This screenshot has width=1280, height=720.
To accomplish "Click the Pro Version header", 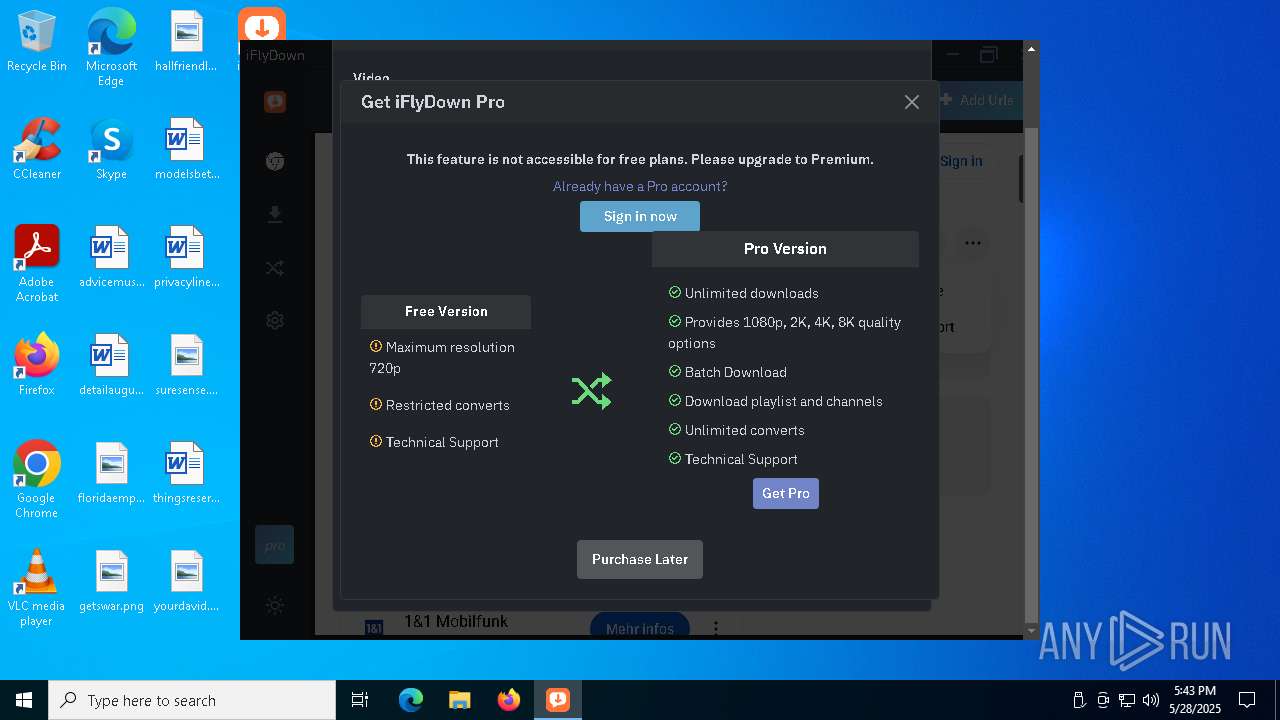I will click(785, 249).
